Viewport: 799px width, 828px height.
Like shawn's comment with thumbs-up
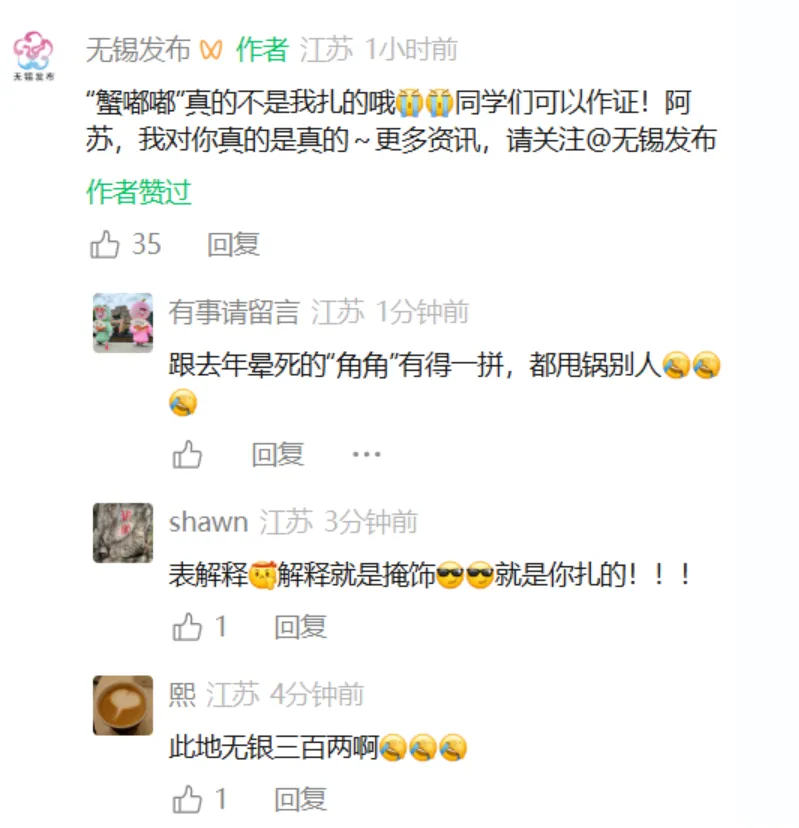click(187, 627)
